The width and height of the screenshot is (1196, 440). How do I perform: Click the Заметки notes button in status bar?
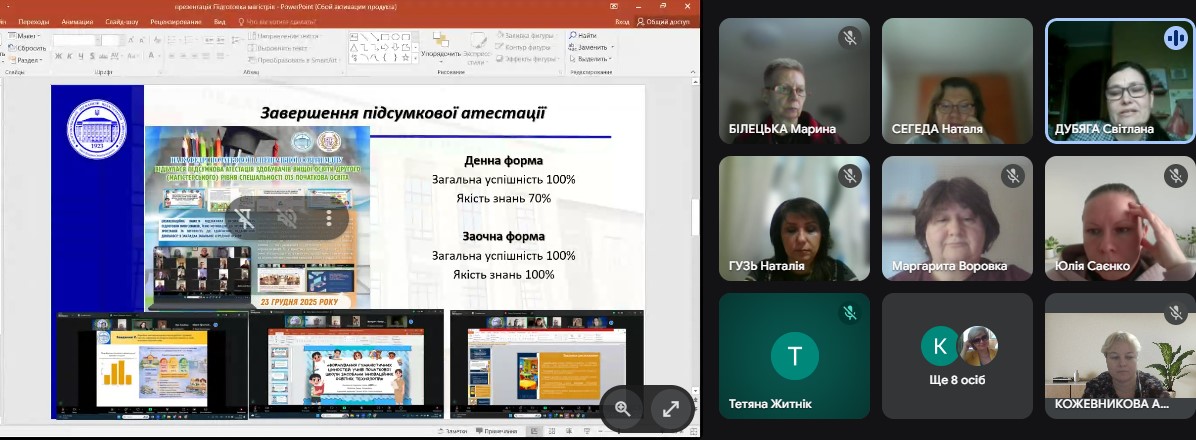coord(455,431)
